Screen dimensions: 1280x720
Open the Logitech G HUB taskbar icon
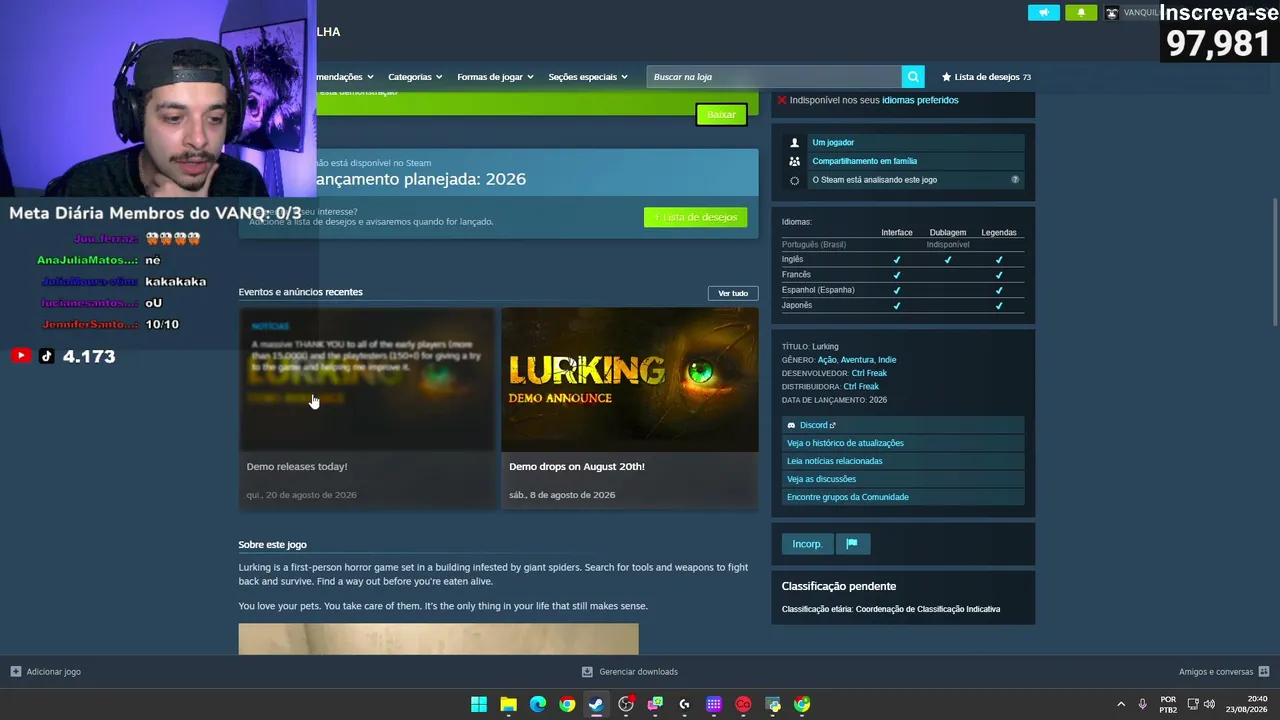[684, 704]
